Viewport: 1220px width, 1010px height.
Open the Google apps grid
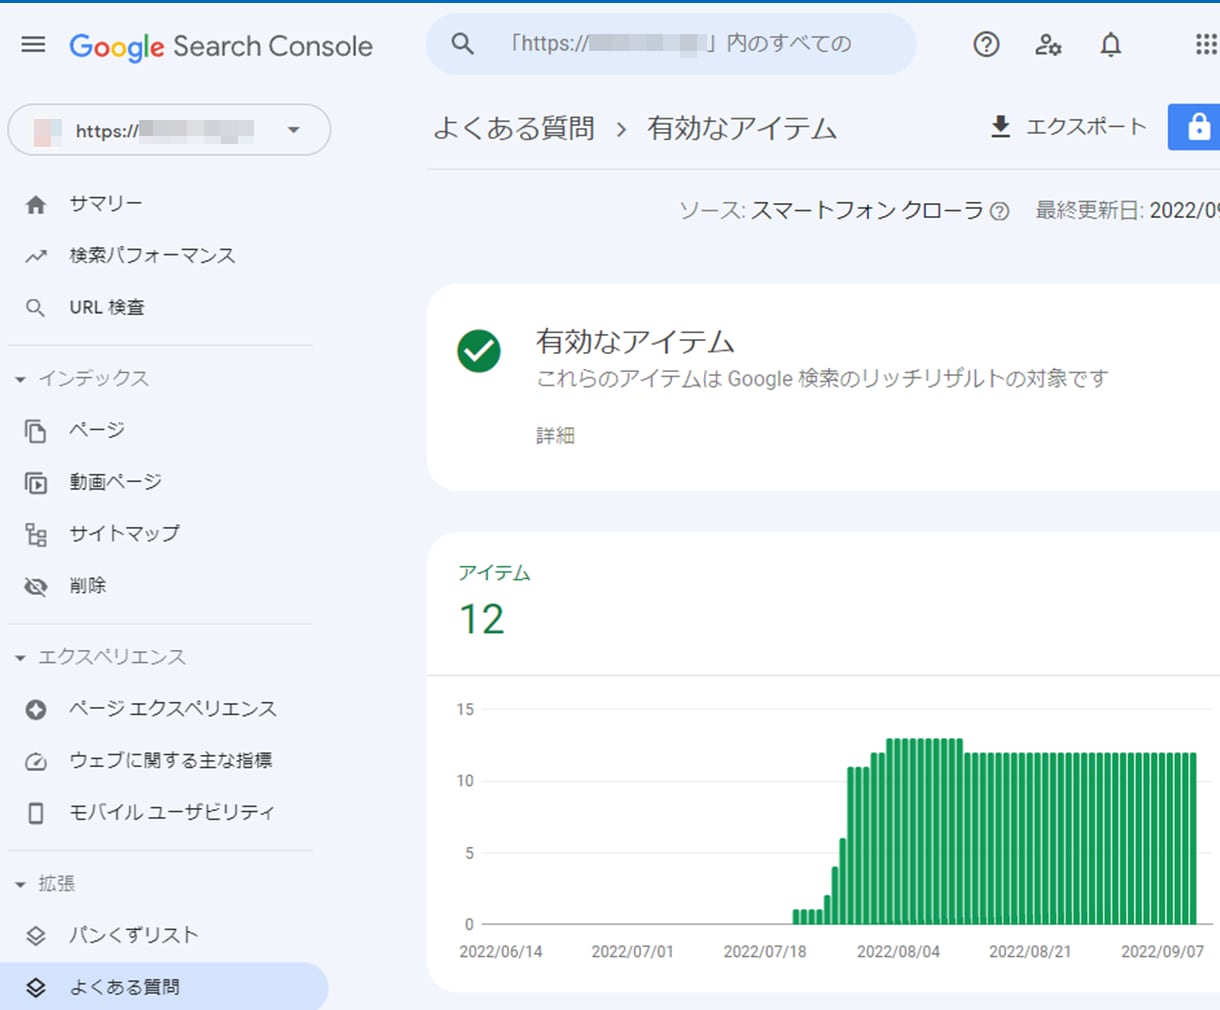point(1205,44)
